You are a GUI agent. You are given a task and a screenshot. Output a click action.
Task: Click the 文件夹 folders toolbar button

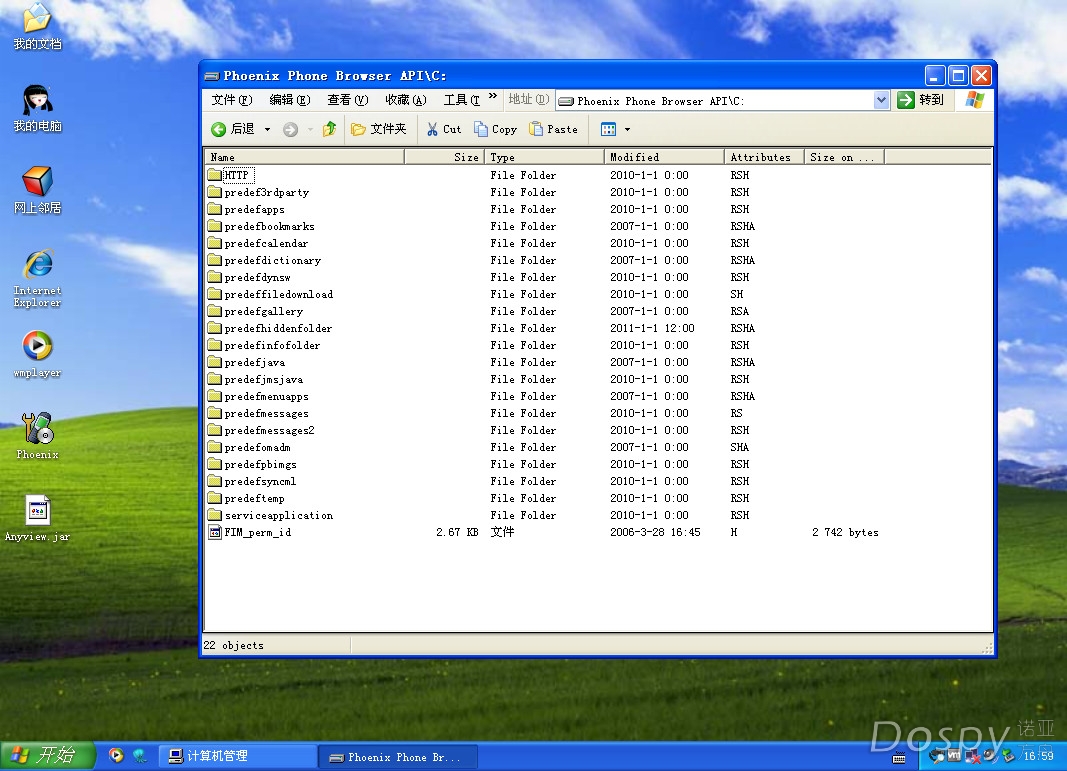pyautogui.click(x=379, y=129)
